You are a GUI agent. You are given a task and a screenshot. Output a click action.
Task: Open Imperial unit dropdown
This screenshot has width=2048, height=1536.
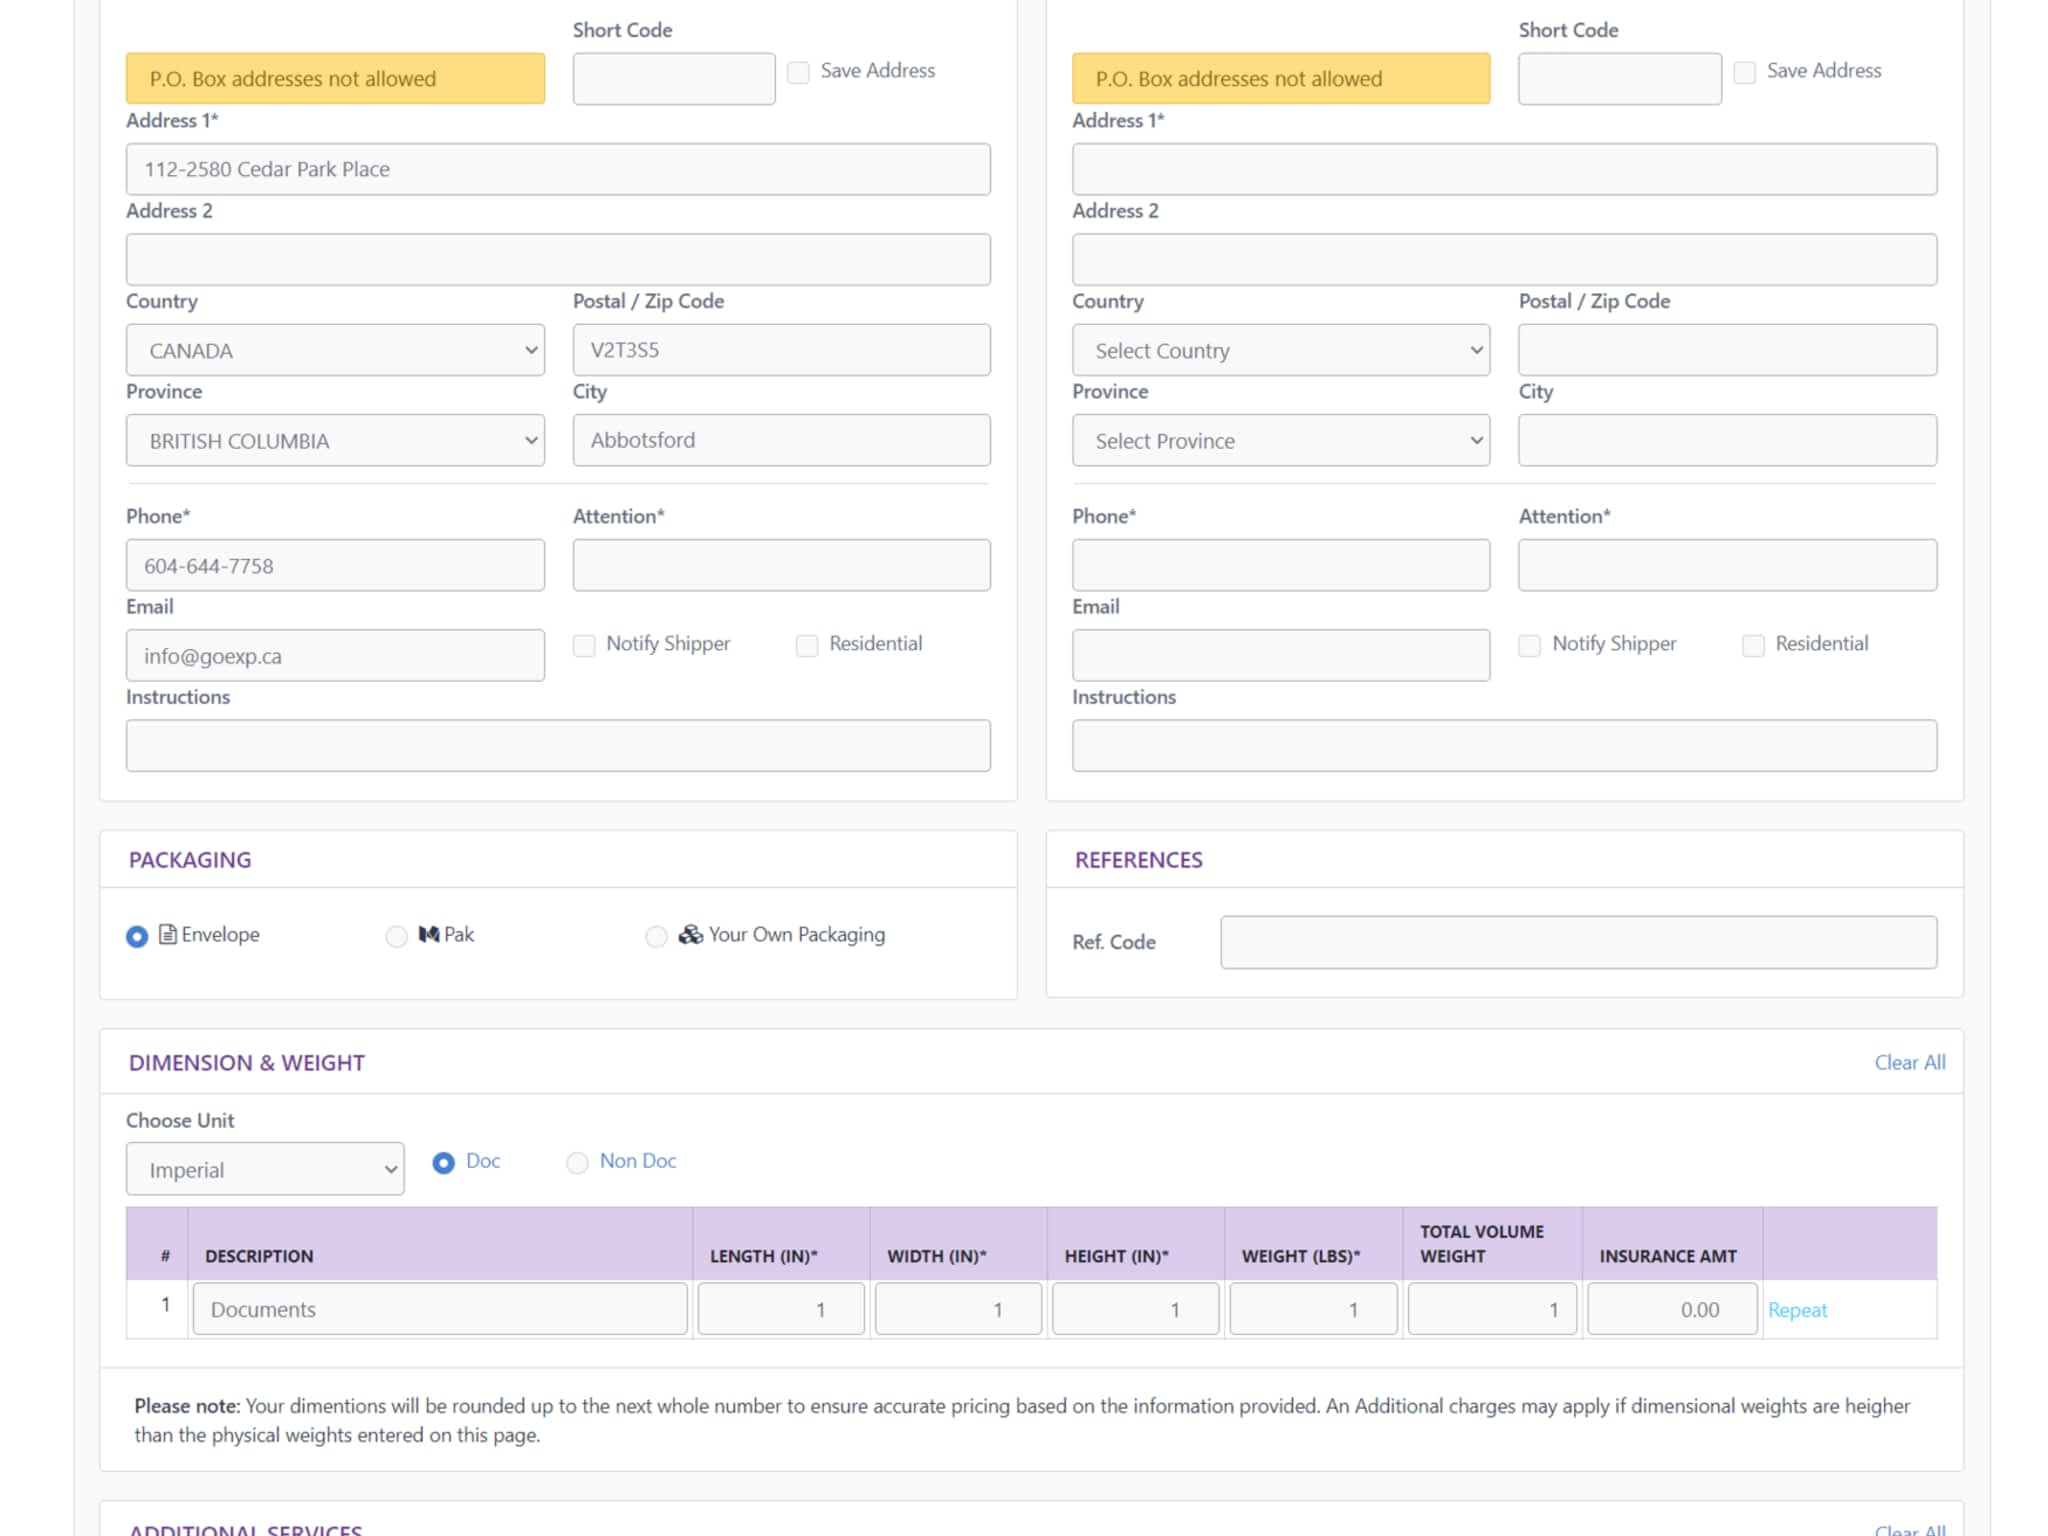tap(265, 1169)
